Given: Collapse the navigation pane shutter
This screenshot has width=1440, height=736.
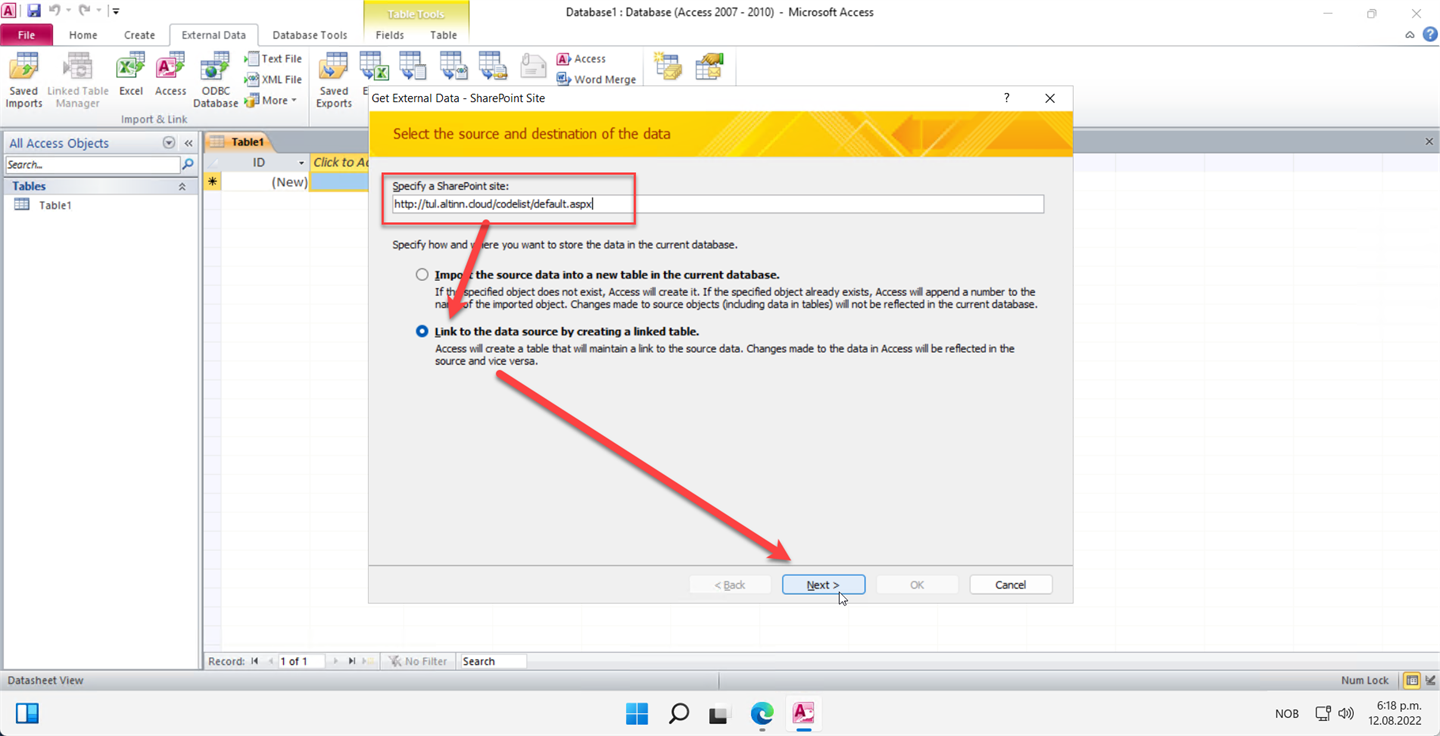Looking at the screenshot, I should click(x=188, y=143).
